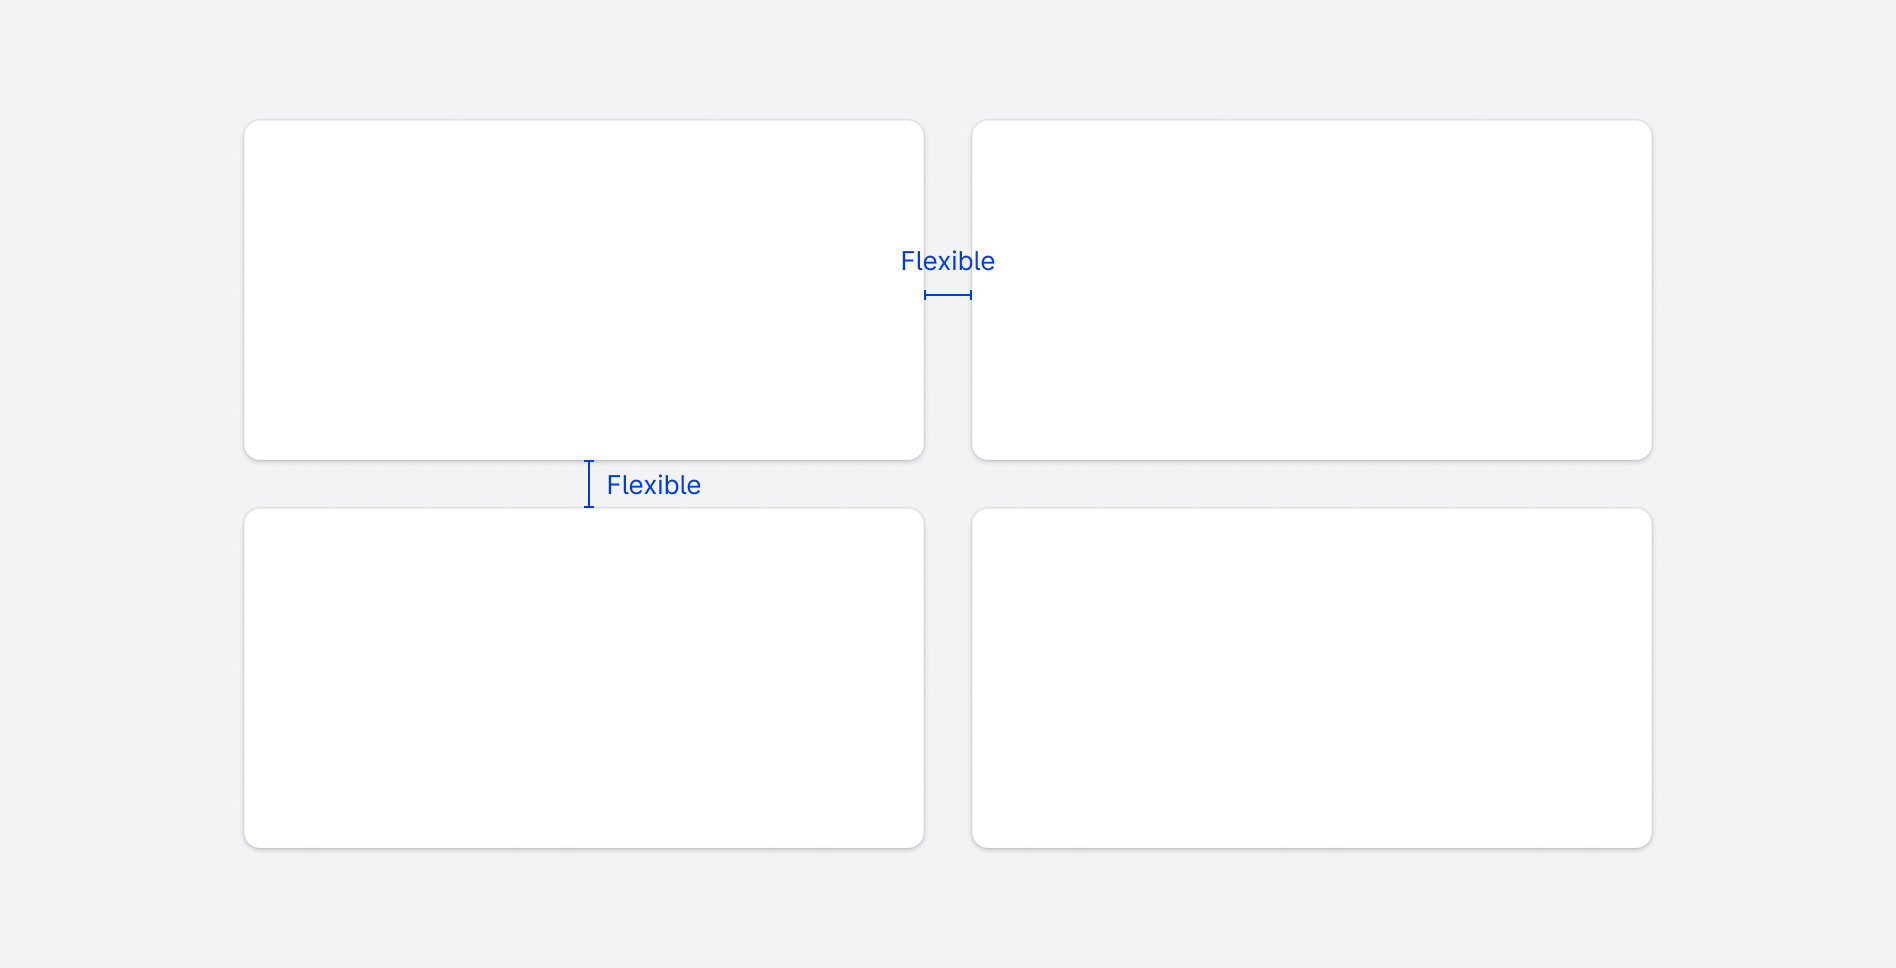Screen dimensions: 1896x968
Task: Click the gap between the right-side cards
Action: 1311,484
